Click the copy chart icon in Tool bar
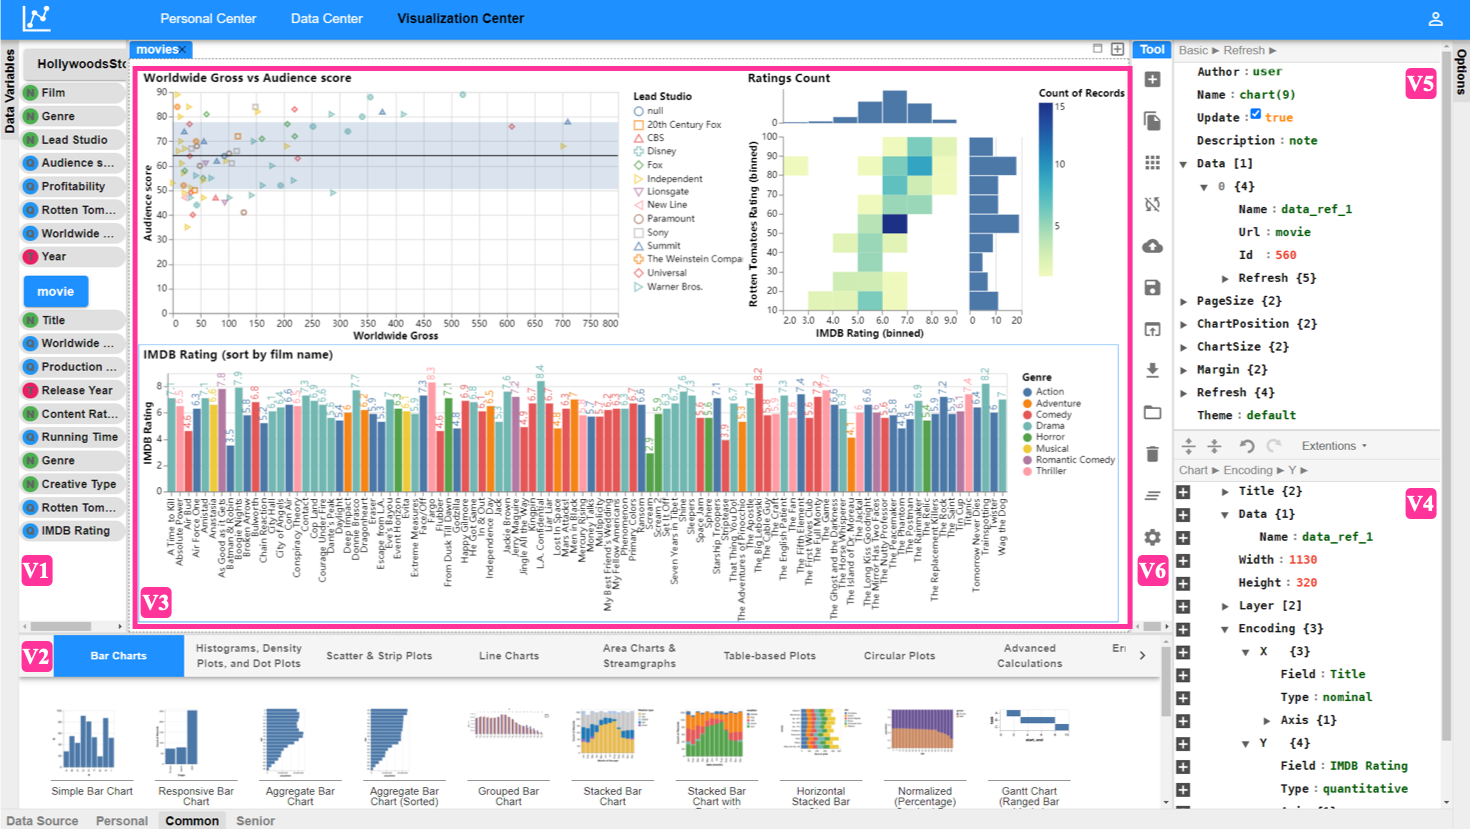The width and height of the screenshot is (1470, 829). tap(1152, 121)
